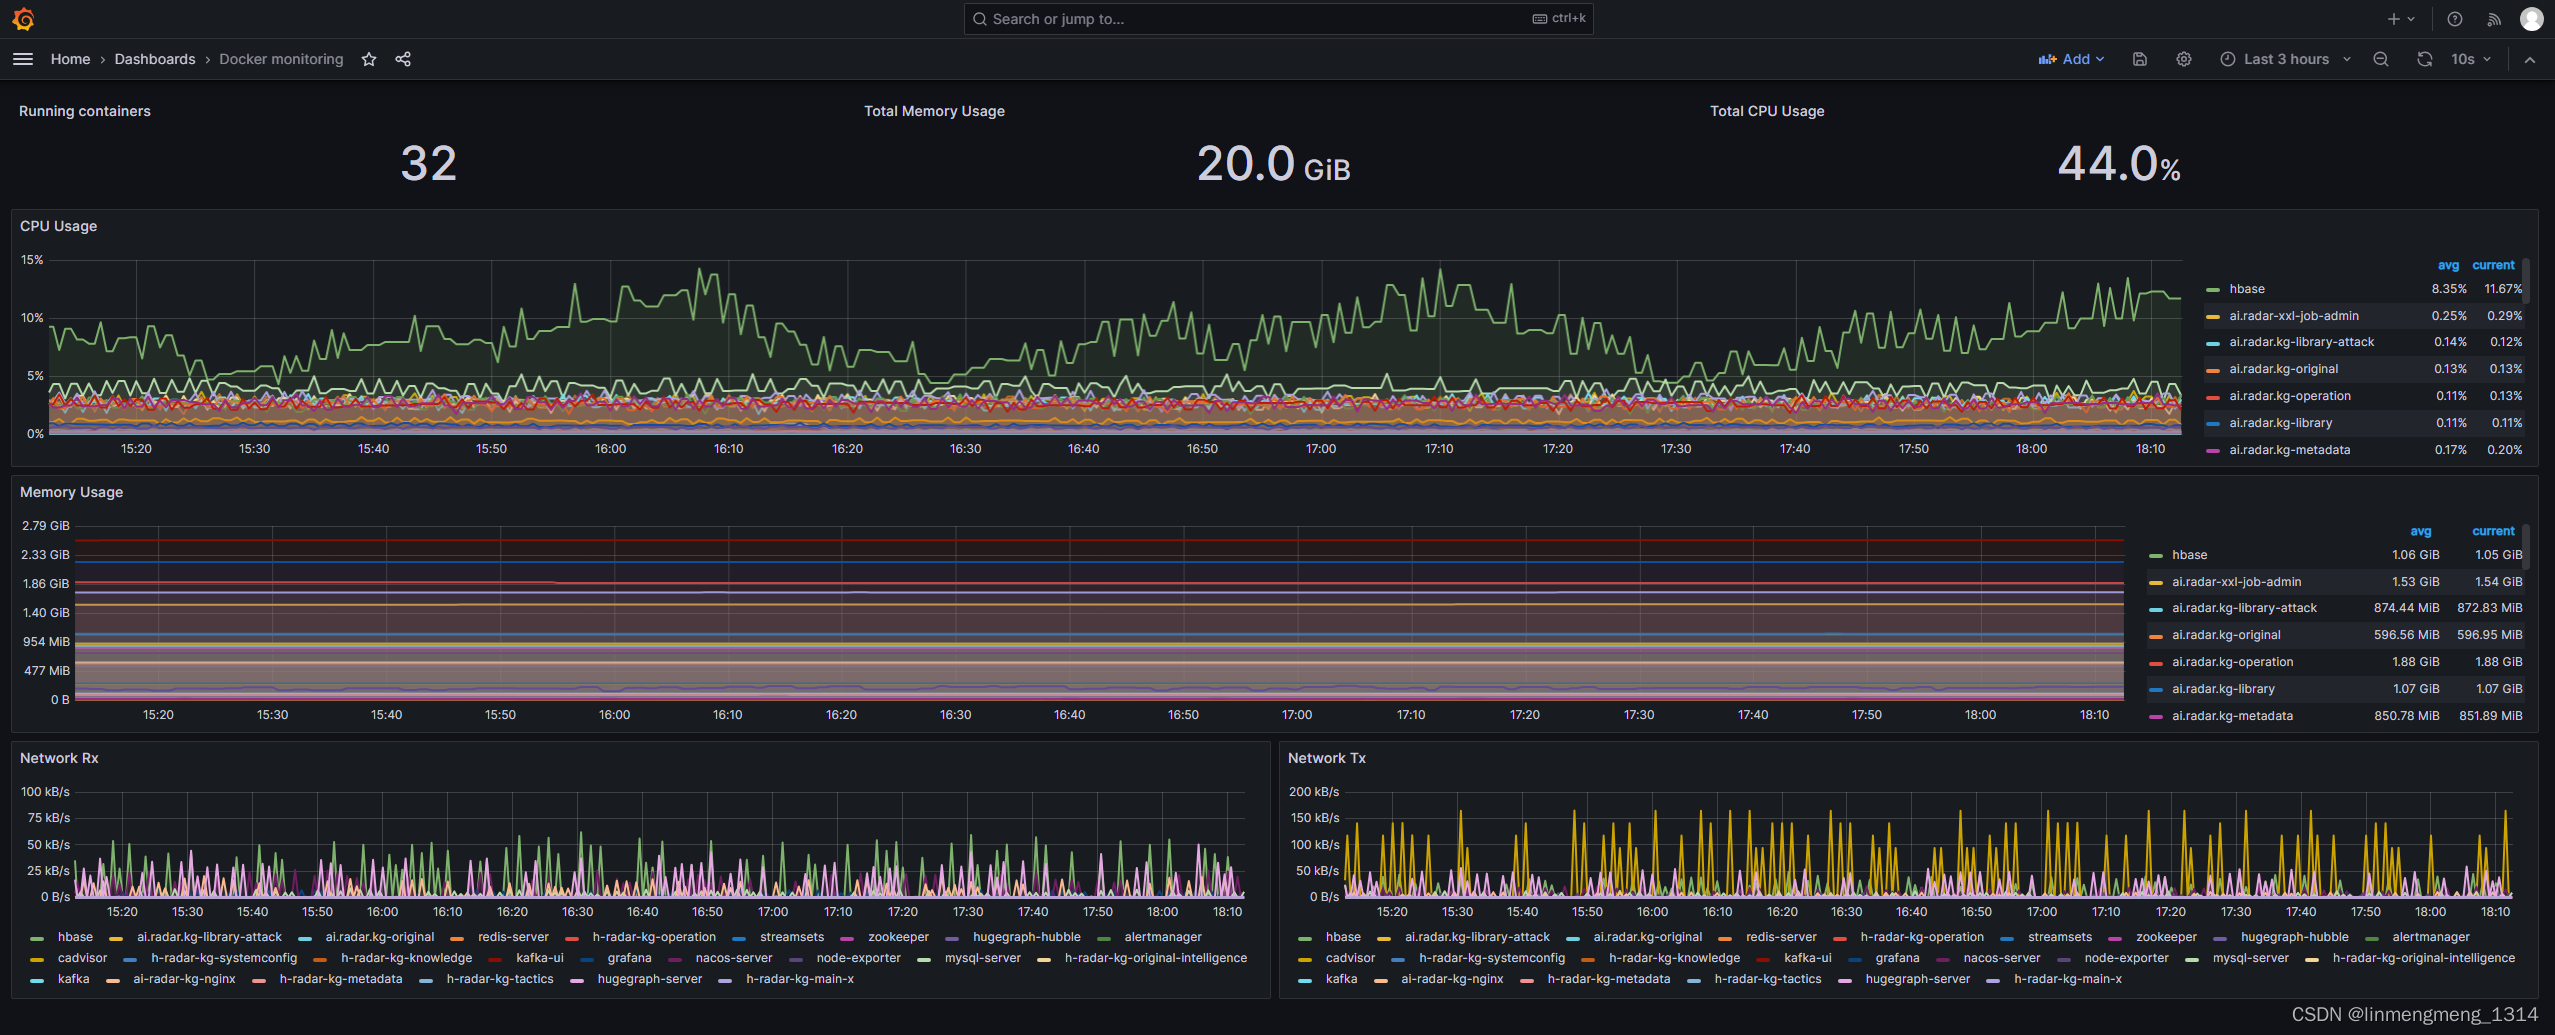Sort CPU Usage legend by current column
This screenshot has width=2555, height=1035.
(2493, 265)
